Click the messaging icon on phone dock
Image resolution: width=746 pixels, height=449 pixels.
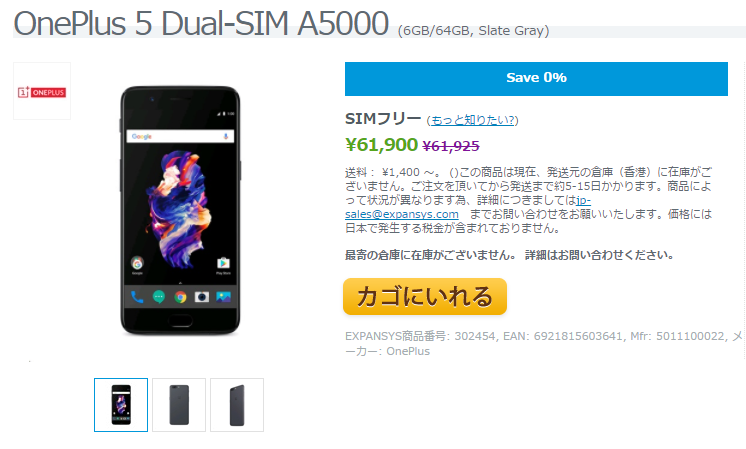click(158, 297)
